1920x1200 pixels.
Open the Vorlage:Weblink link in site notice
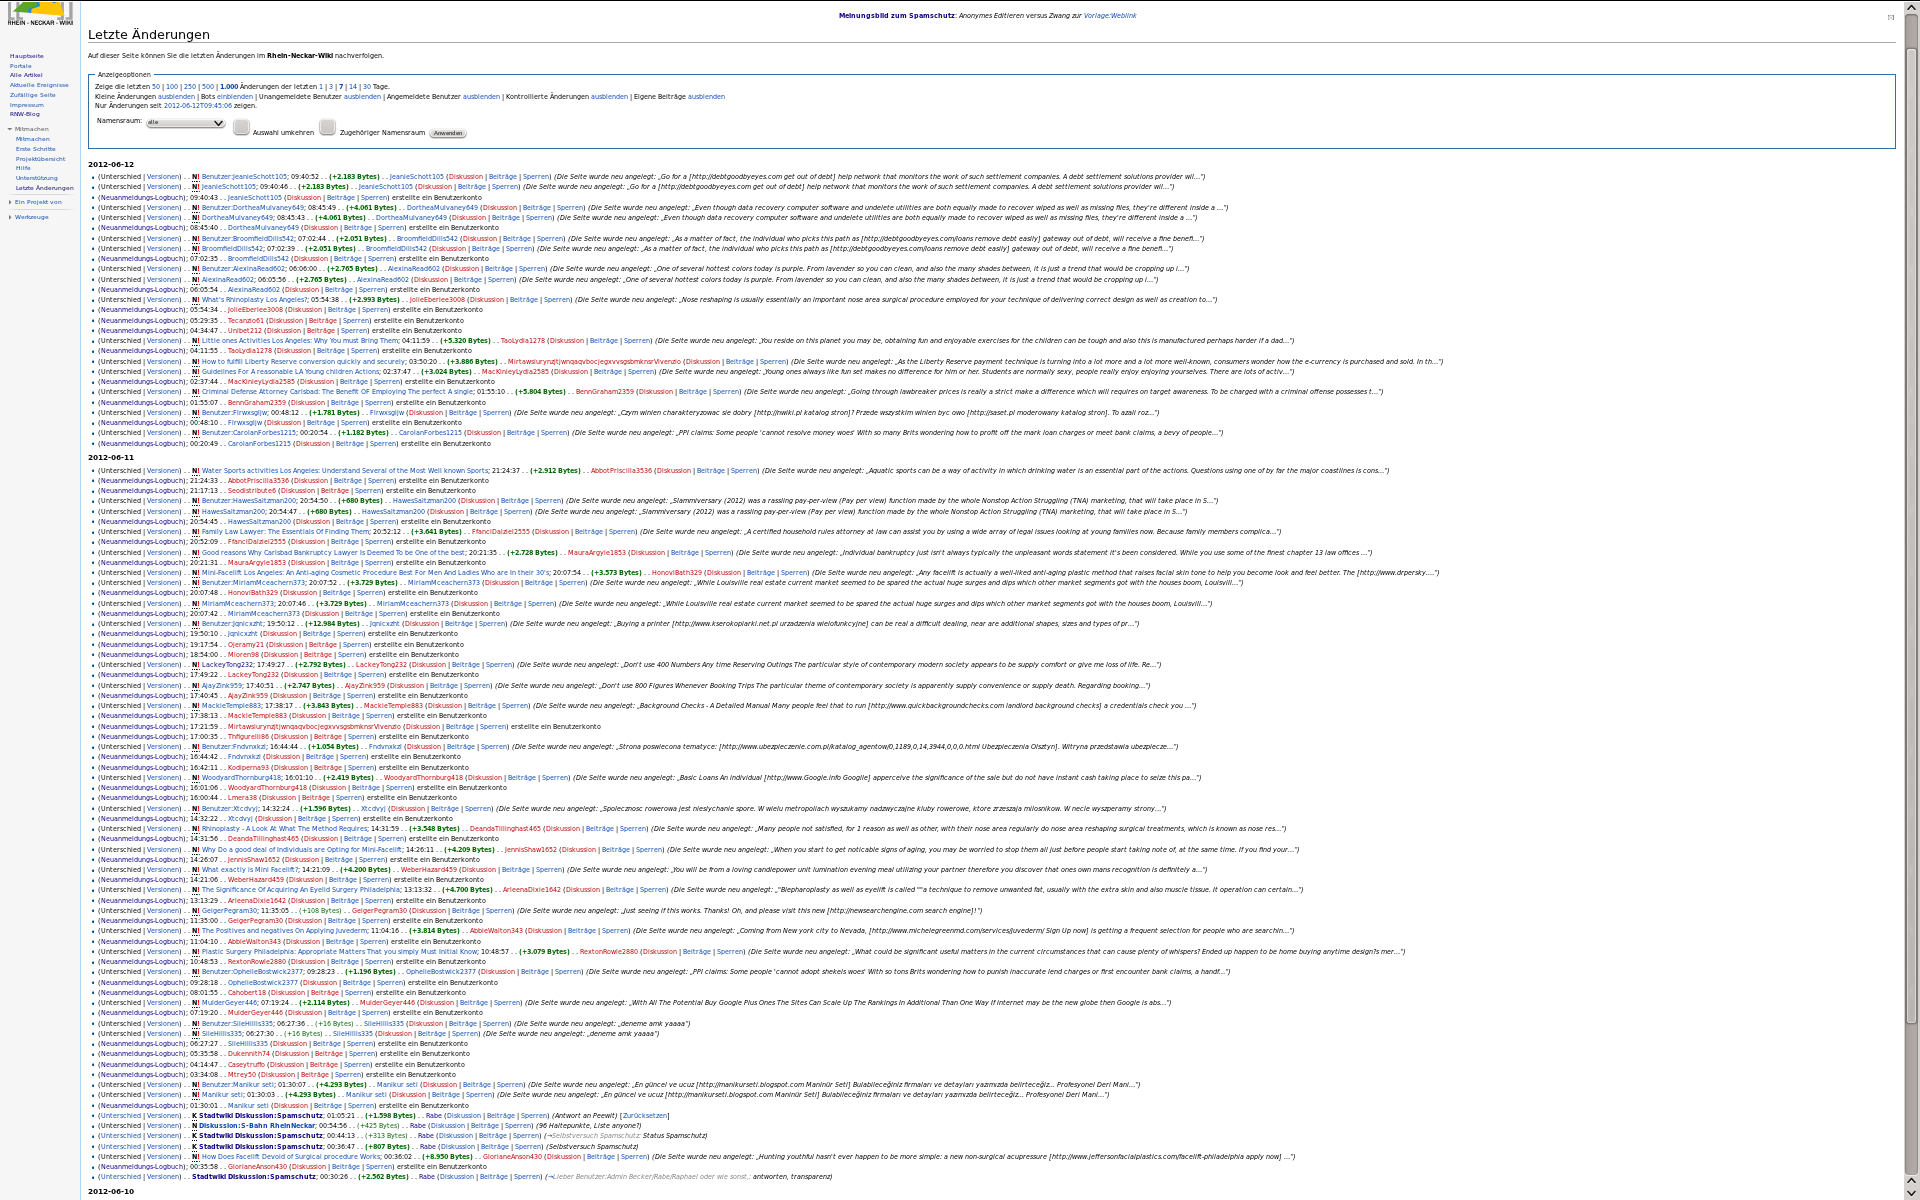coord(1109,16)
